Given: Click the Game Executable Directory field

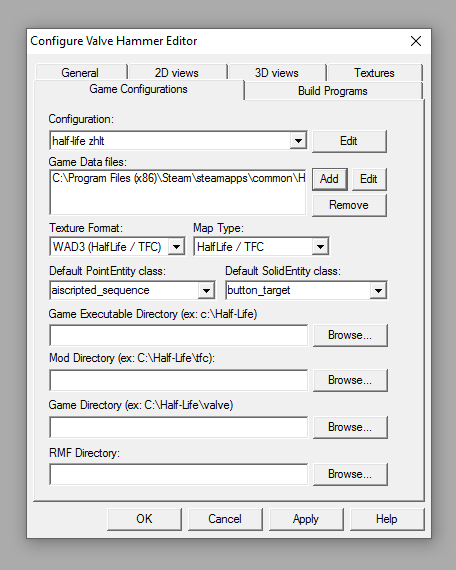Looking at the screenshot, I should pos(179,335).
